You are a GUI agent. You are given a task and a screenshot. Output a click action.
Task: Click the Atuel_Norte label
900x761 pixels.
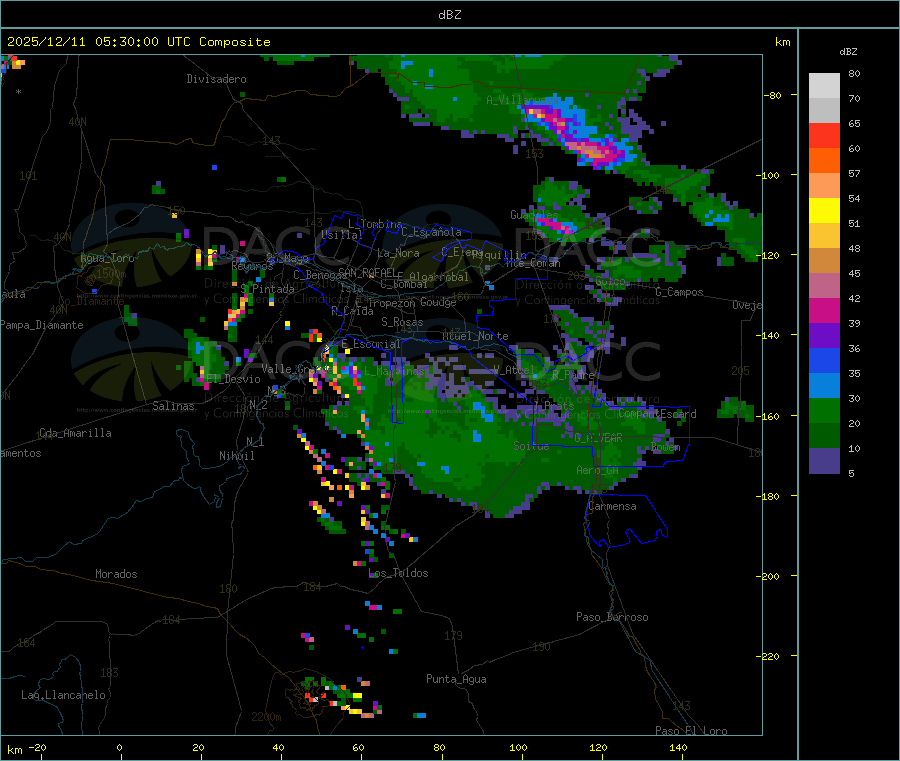475,336
